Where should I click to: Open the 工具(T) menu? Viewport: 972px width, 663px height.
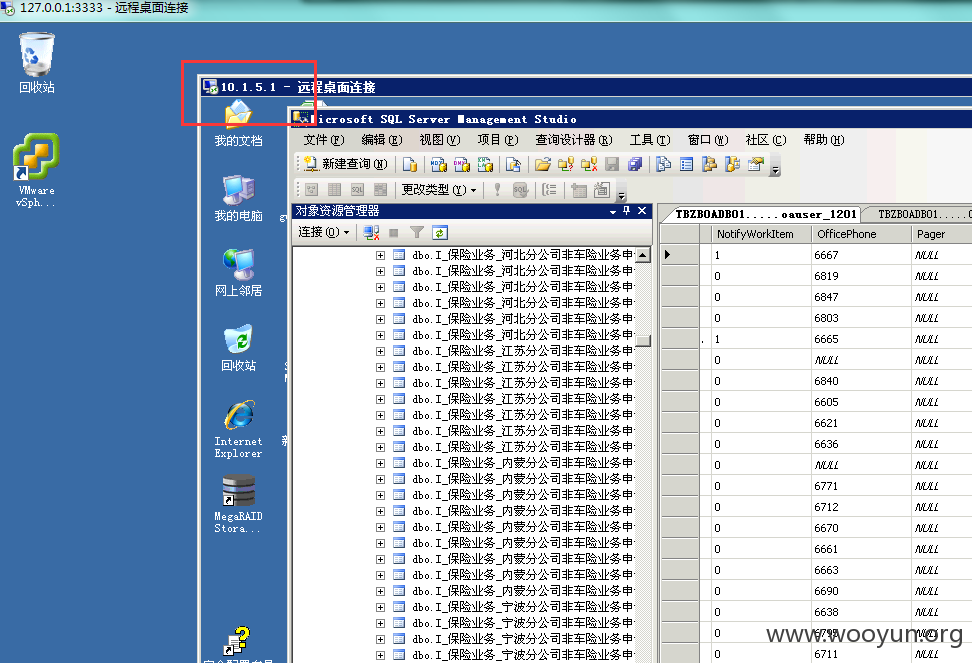(x=650, y=140)
